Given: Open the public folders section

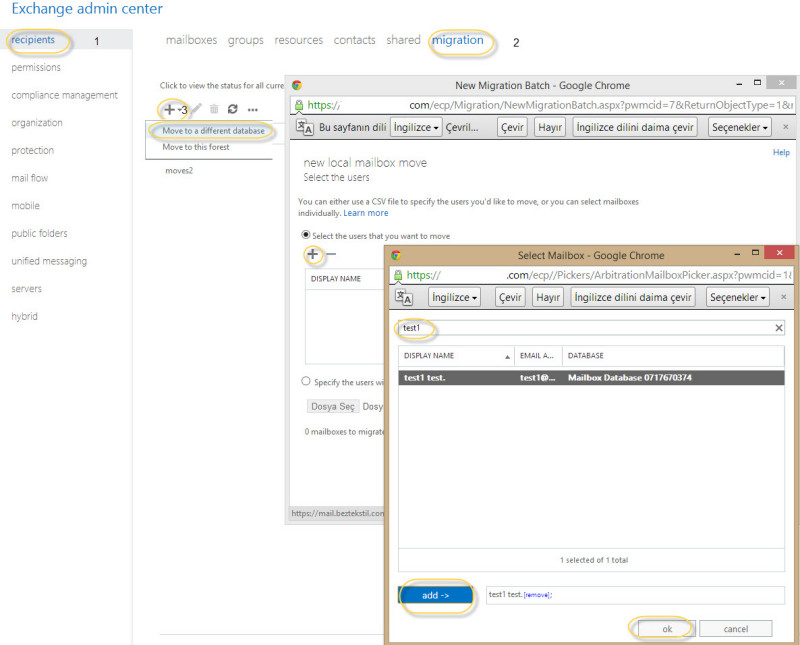Looking at the screenshot, I should pos(39,233).
